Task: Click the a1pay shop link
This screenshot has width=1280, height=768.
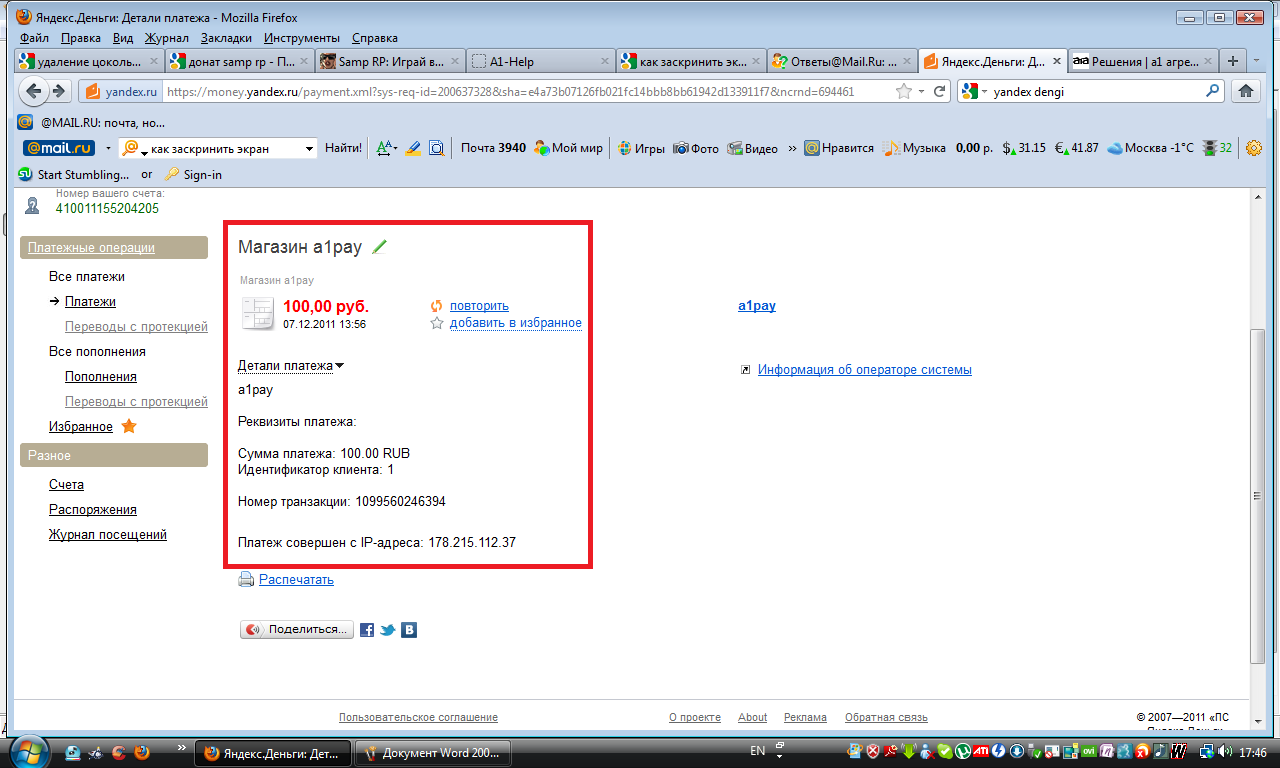Action: coord(757,306)
